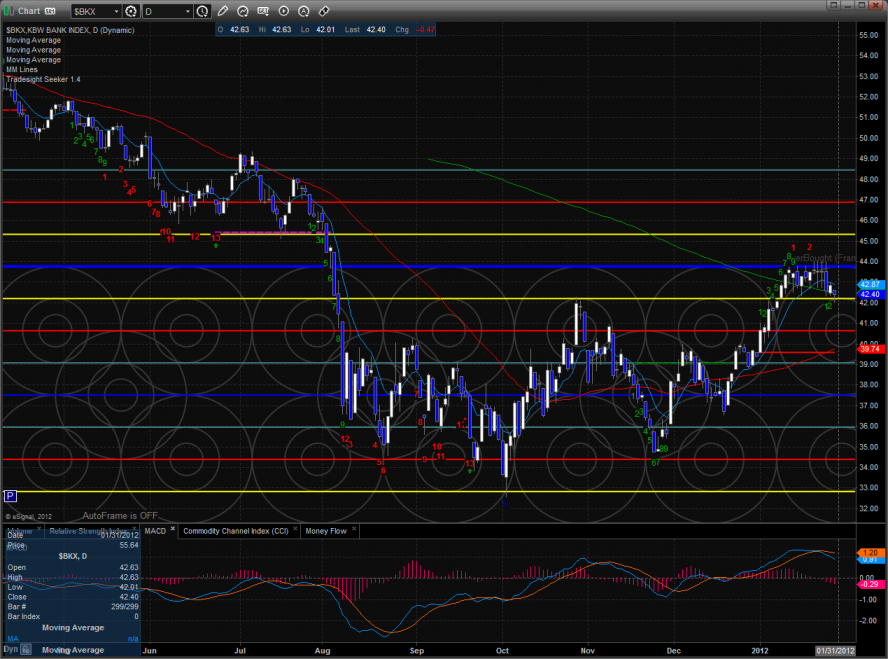Open the studies chart-line icon
Screen dimensions: 888x659
[x=242, y=11]
